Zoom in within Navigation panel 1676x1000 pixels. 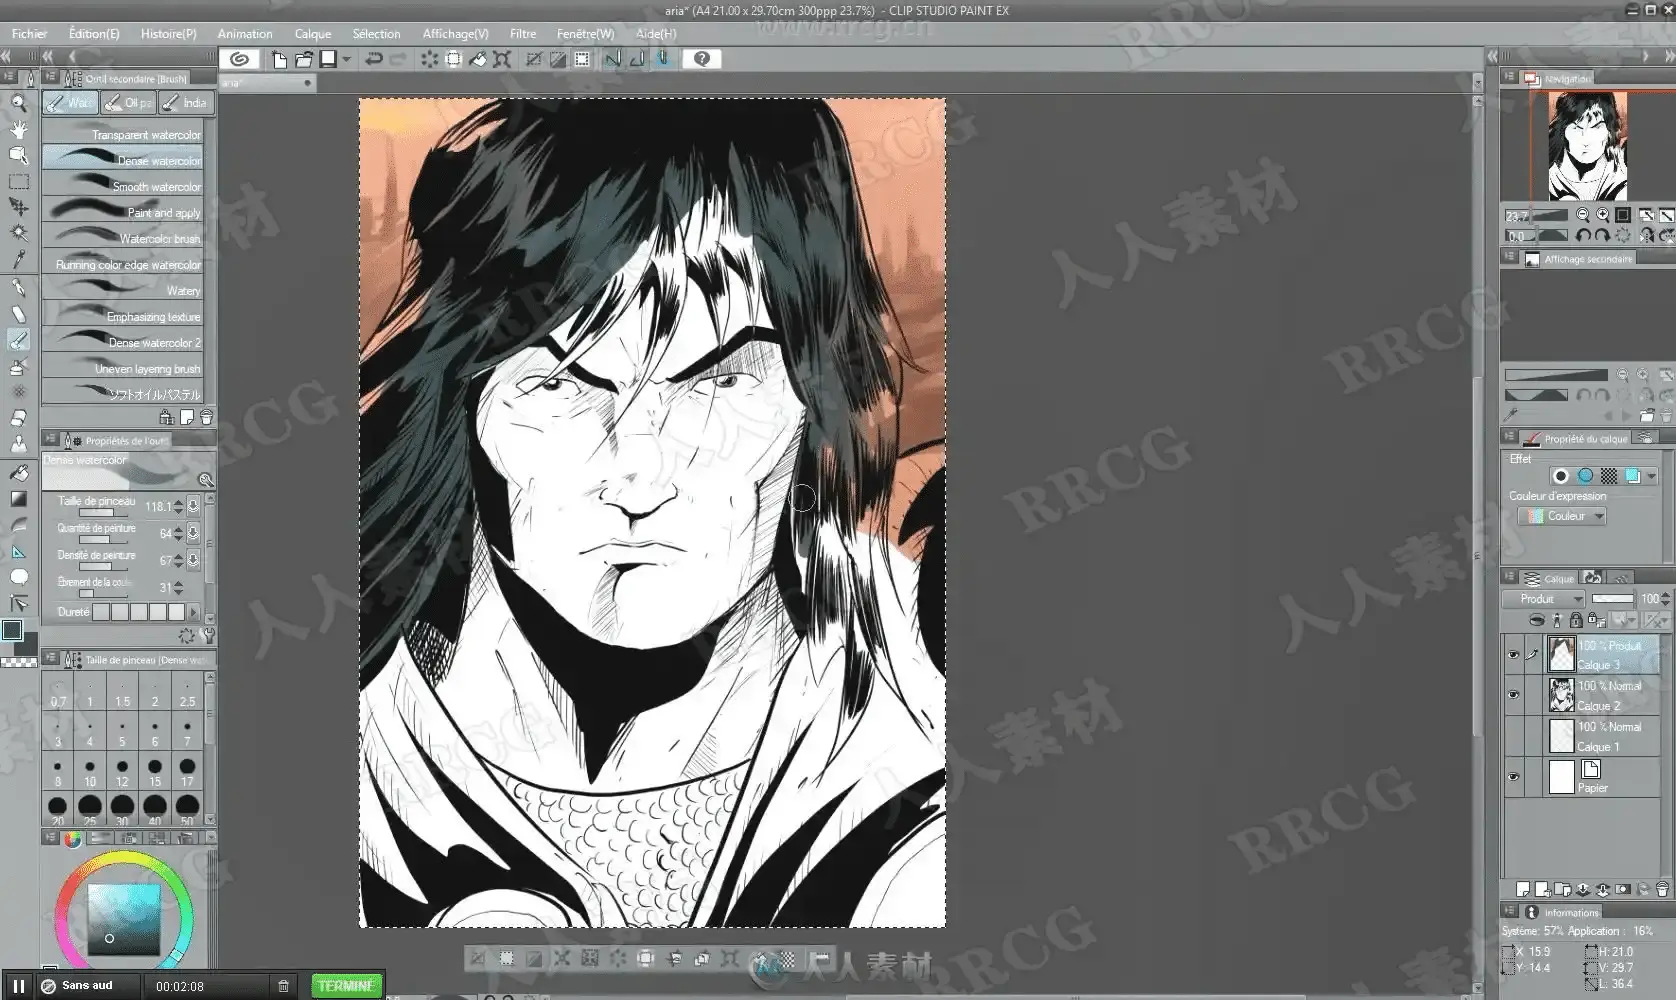(x=1603, y=215)
